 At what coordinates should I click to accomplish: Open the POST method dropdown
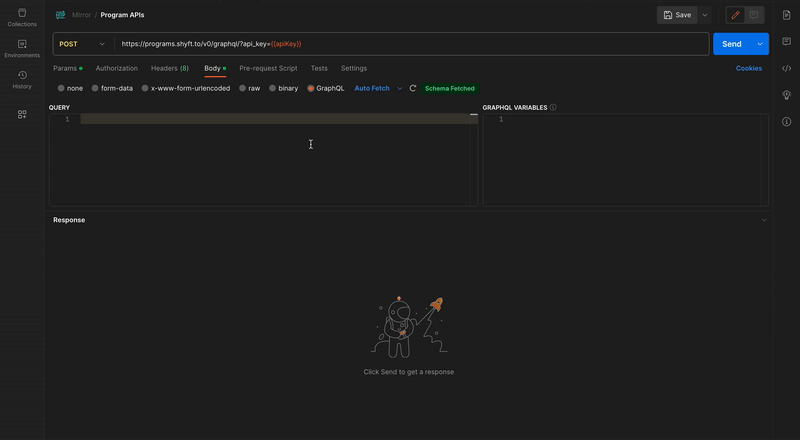coord(82,44)
